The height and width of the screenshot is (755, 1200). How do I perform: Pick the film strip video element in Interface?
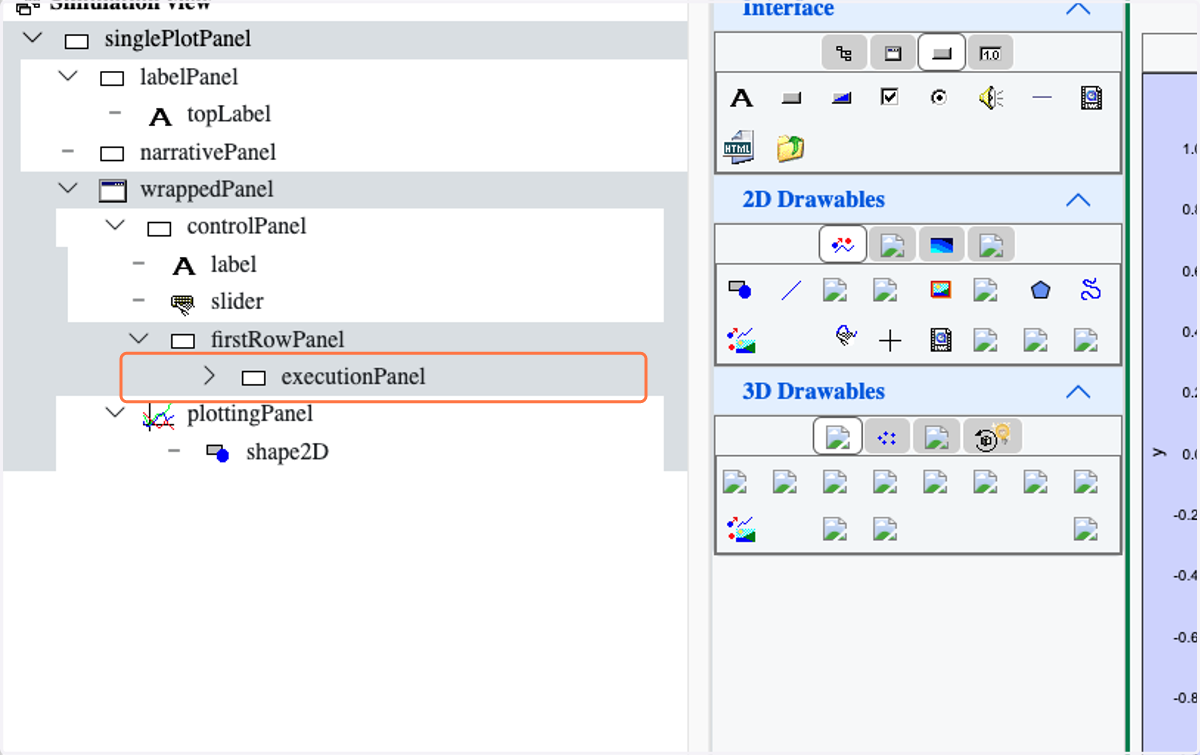coord(1091,98)
